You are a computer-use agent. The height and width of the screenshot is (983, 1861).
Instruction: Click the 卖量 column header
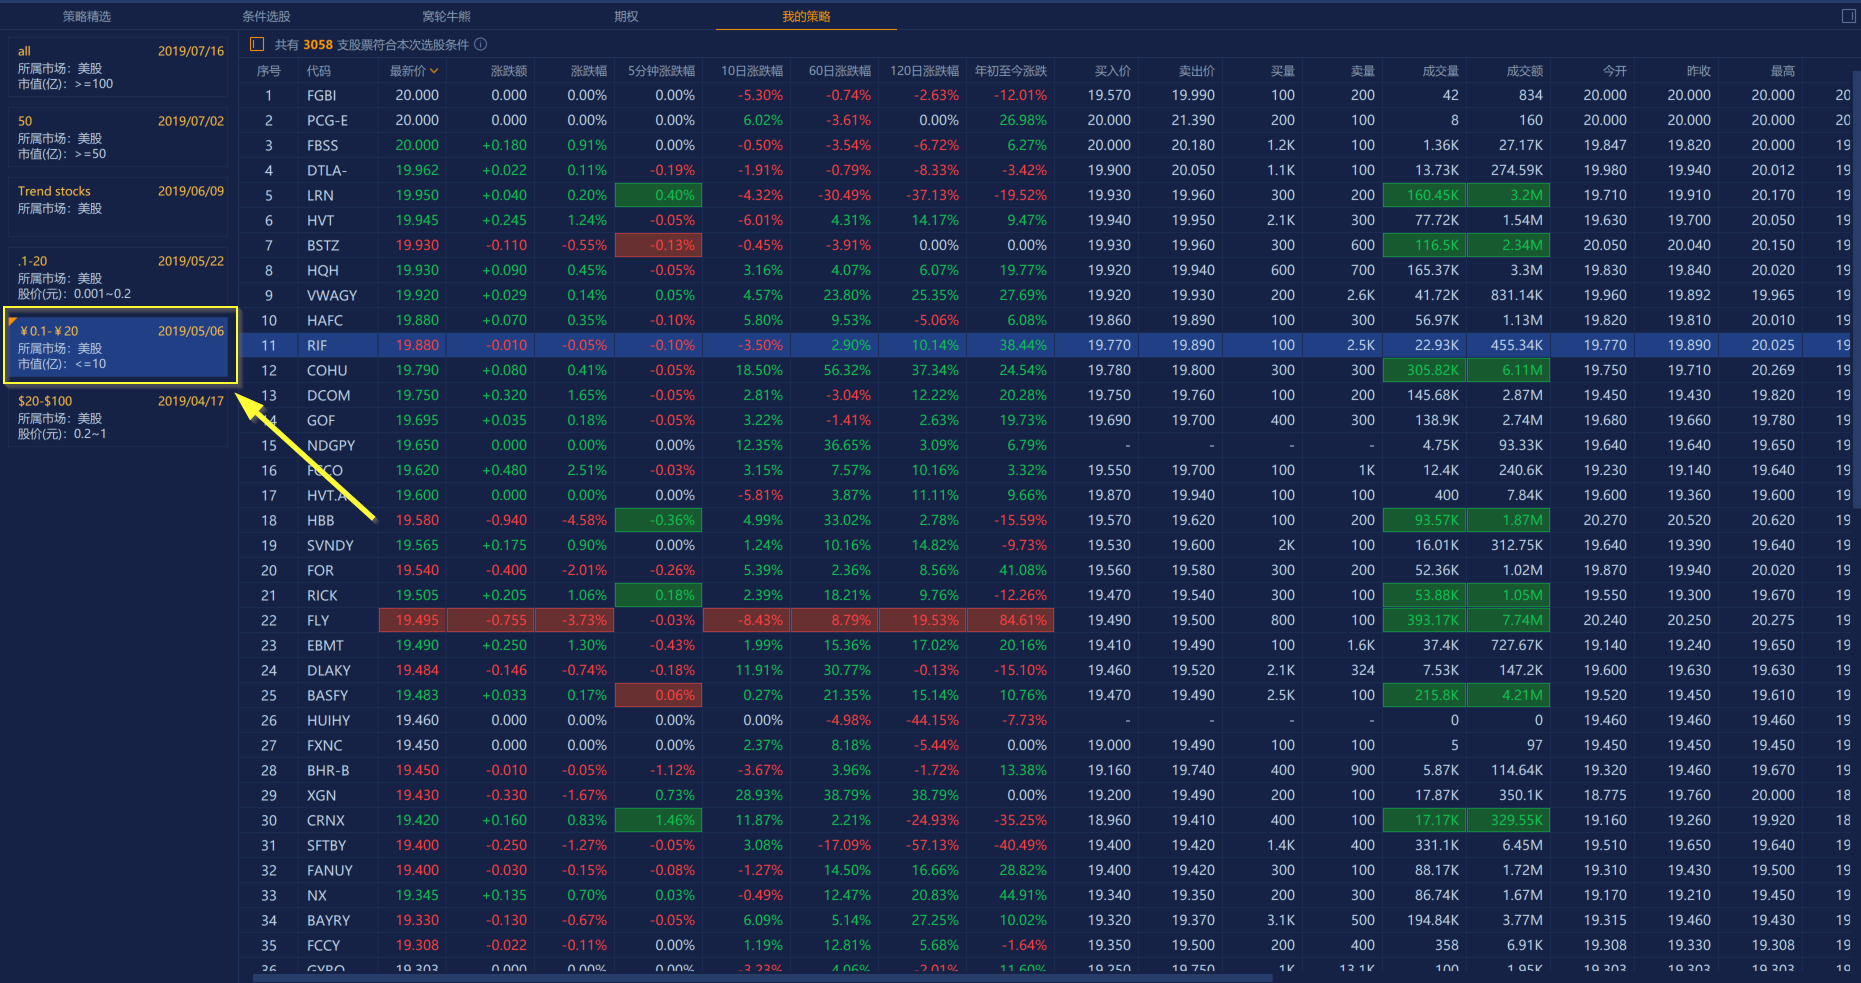click(x=1363, y=71)
